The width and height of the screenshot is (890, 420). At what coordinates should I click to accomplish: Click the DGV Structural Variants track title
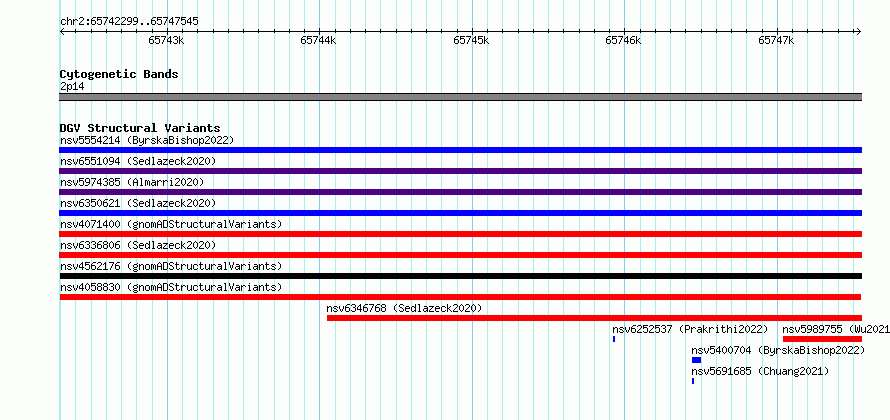tap(140, 128)
